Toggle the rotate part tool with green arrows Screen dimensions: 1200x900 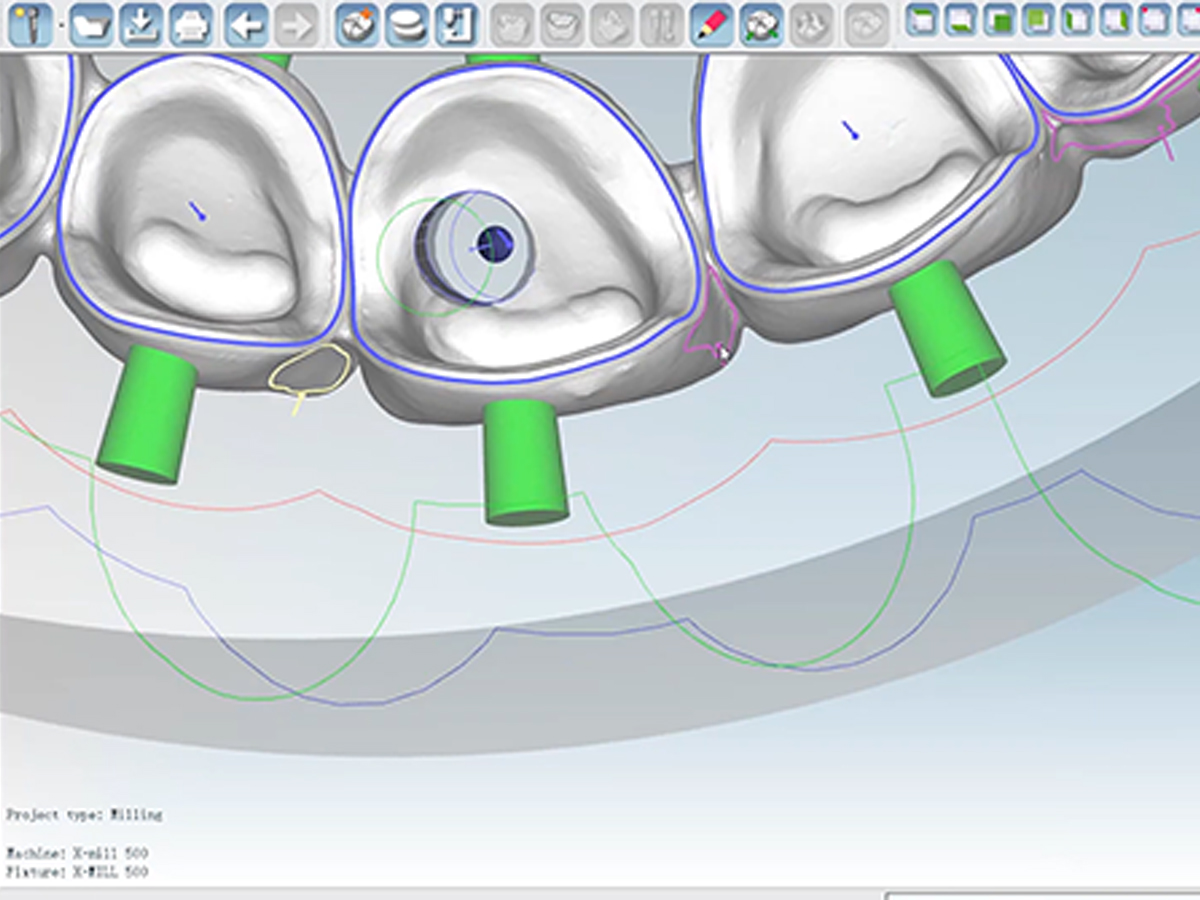[x=761, y=24]
